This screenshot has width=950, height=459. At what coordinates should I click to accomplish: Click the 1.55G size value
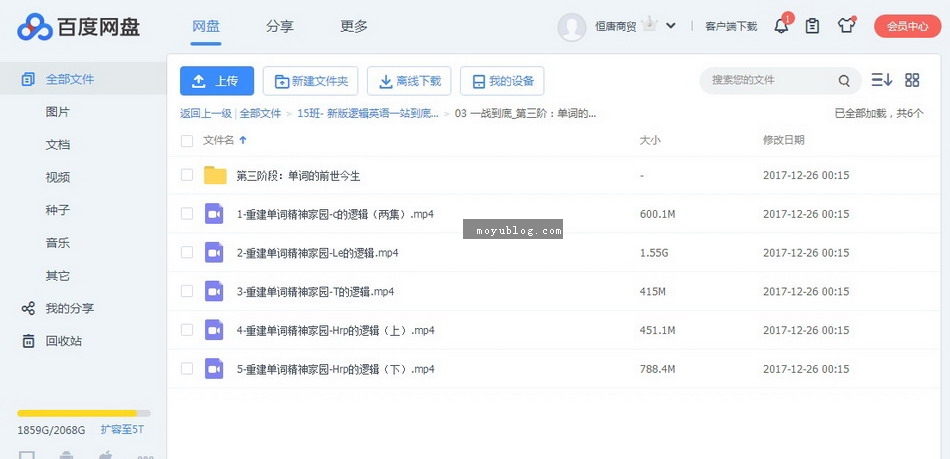[x=654, y=253]
